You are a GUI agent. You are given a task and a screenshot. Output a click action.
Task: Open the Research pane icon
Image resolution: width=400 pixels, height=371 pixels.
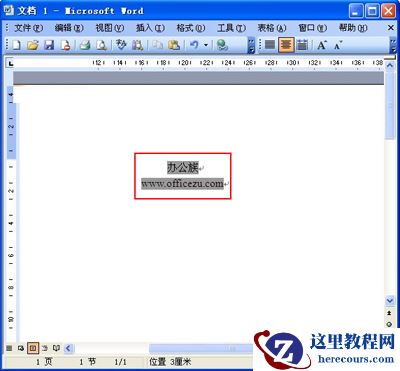pyautogui.click(x=137, y=45)
